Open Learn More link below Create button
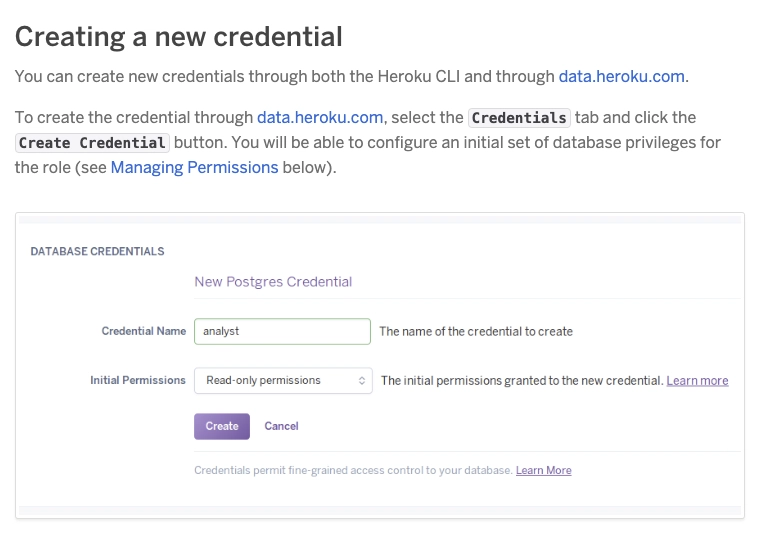Image resolution: width=766 pixels, height=539 pixels. click(x=544, y=470)
